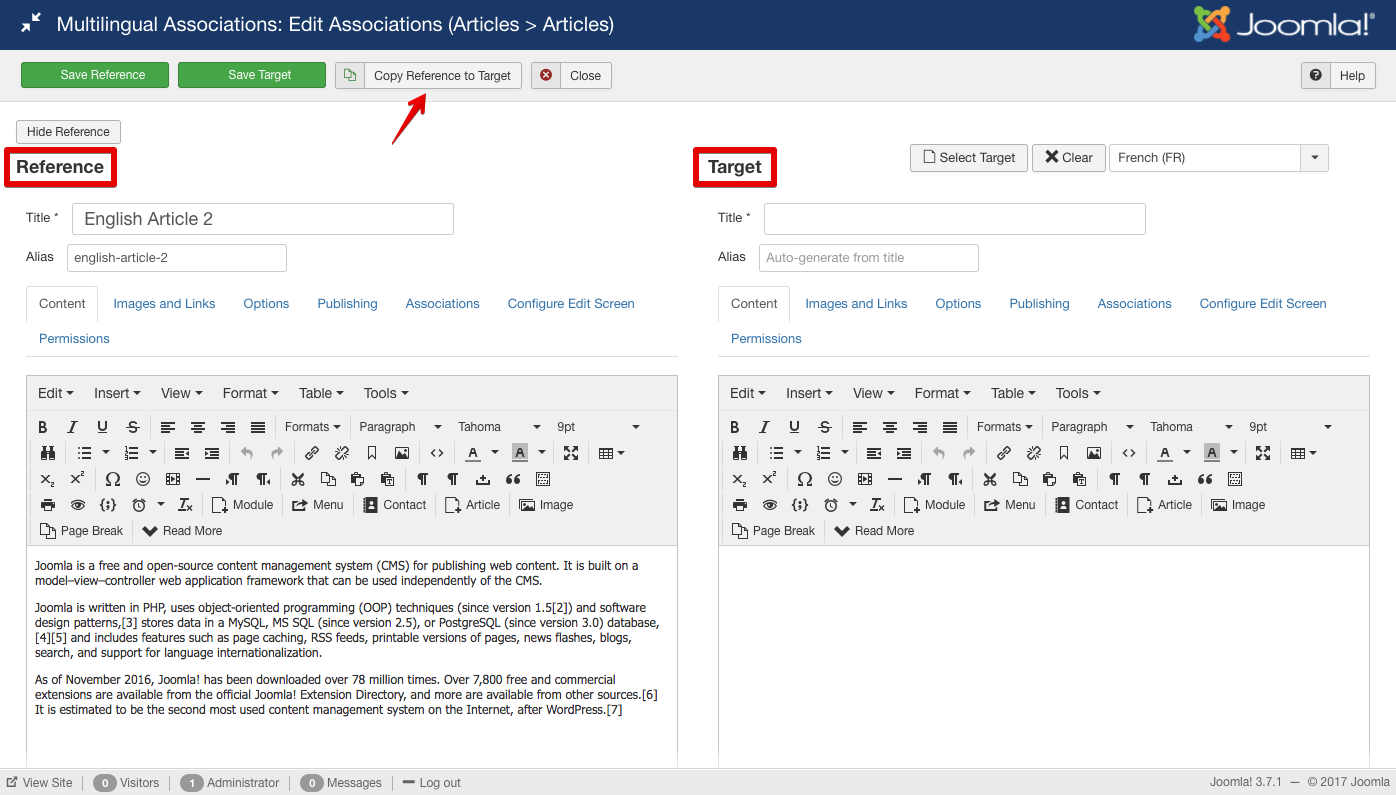Click Copy Reference to Target button

point(441,76)
